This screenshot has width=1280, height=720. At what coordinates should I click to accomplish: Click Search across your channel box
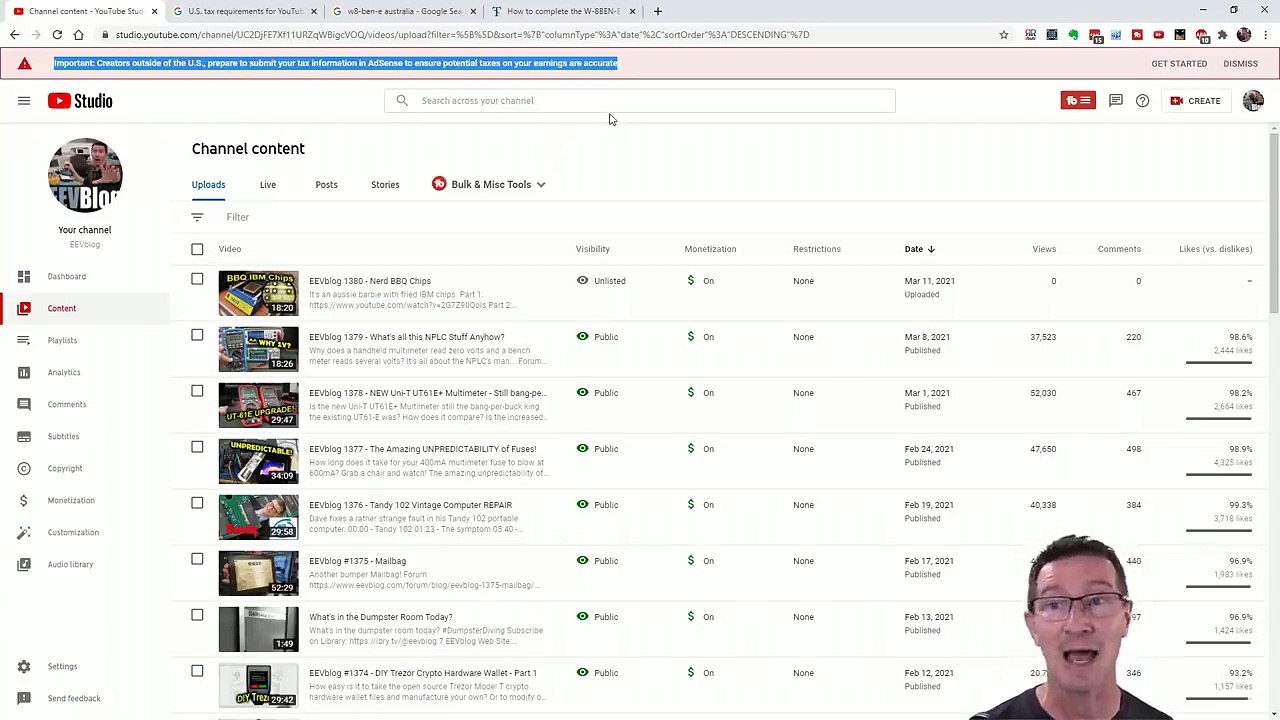coord(640,100)
